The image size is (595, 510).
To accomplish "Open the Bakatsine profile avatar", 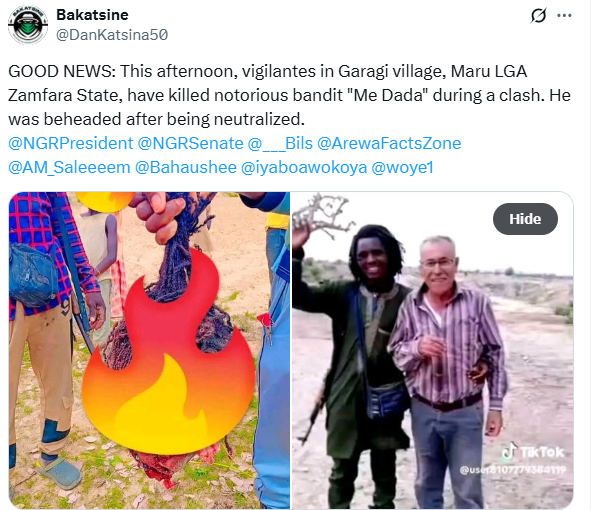I will 28,25.
